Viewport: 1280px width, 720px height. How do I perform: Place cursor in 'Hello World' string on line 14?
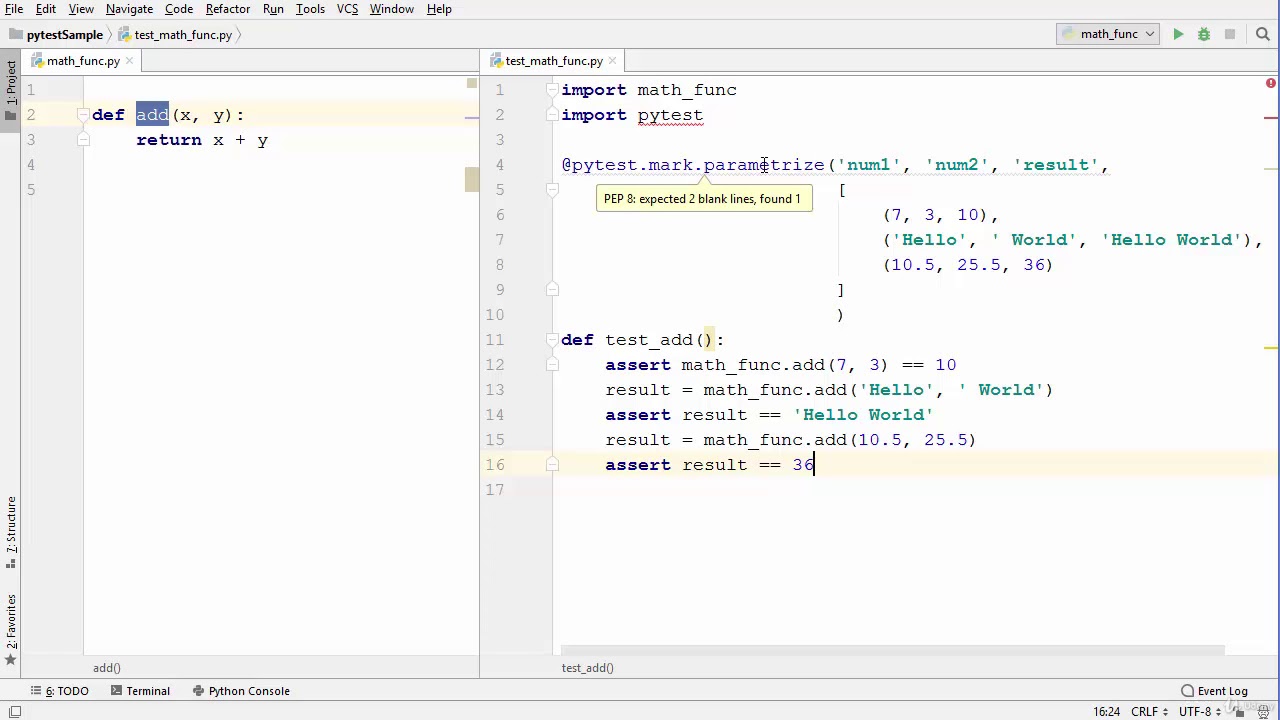[x=864, y=415]
